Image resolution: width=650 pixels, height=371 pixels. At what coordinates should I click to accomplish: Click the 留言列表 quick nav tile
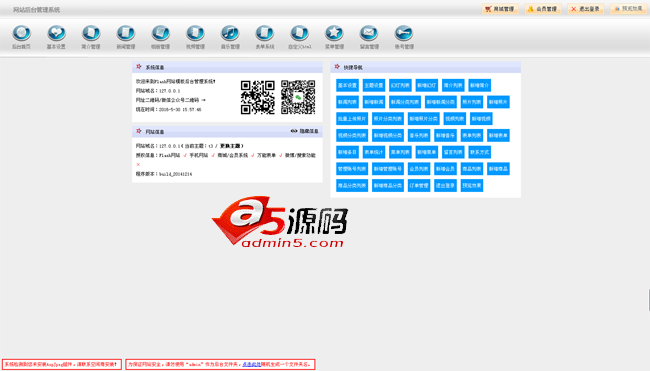tap(454, 152)
